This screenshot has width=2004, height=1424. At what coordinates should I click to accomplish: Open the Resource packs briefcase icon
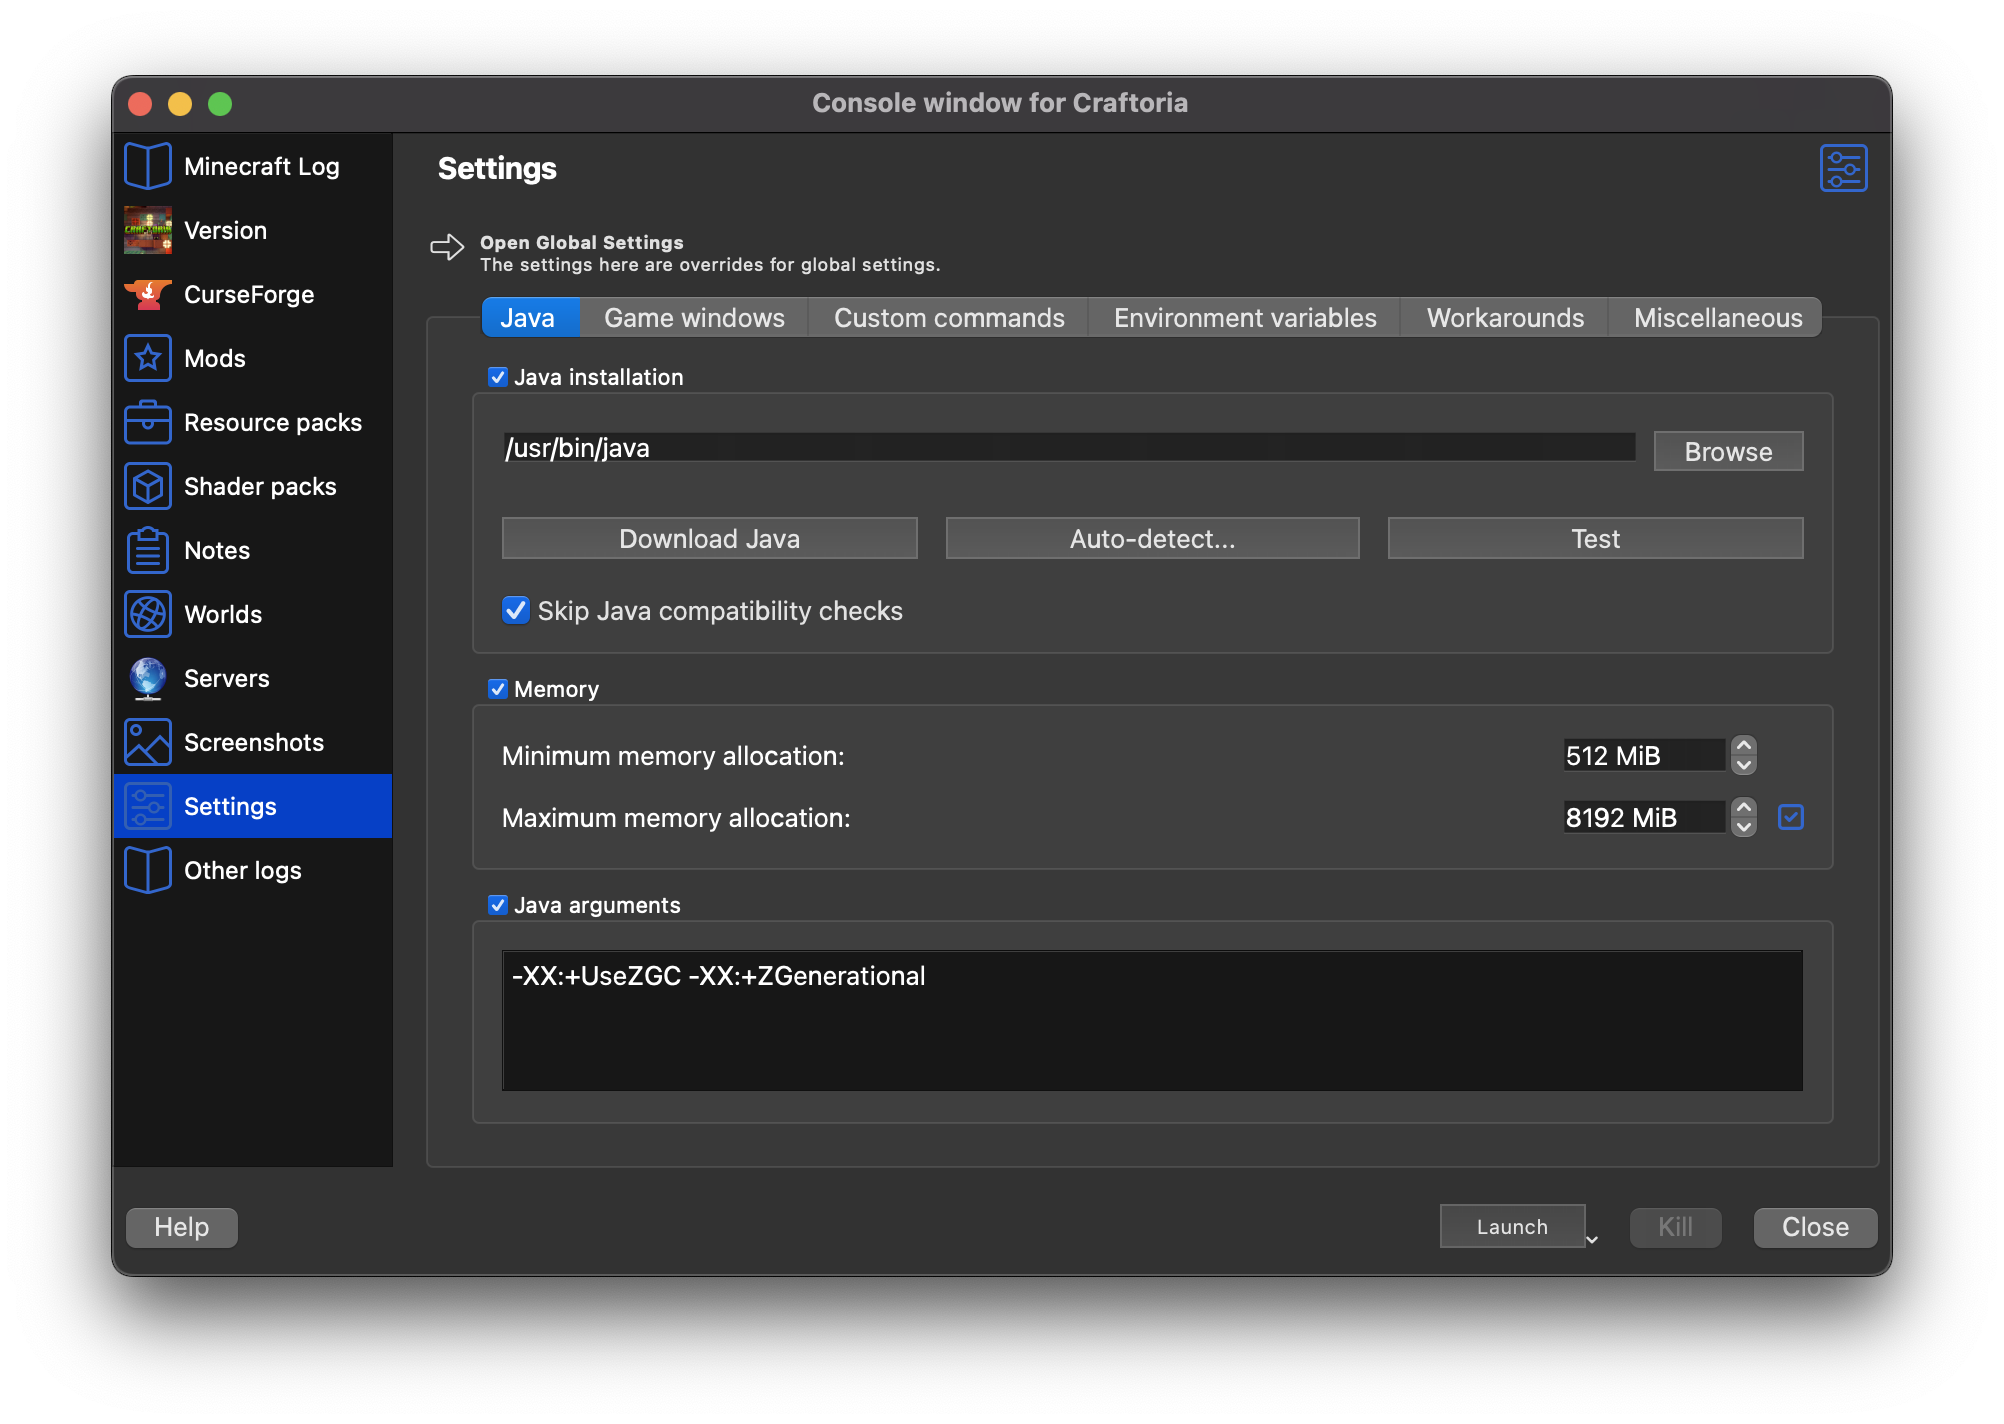pos(148,422)
